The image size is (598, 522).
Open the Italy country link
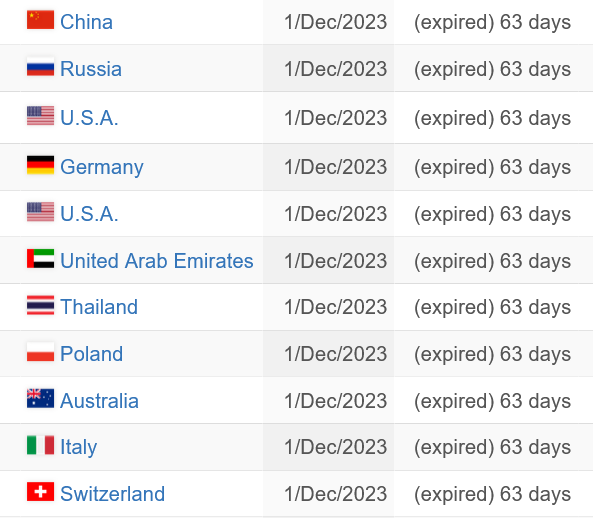[x=79, y=447]
